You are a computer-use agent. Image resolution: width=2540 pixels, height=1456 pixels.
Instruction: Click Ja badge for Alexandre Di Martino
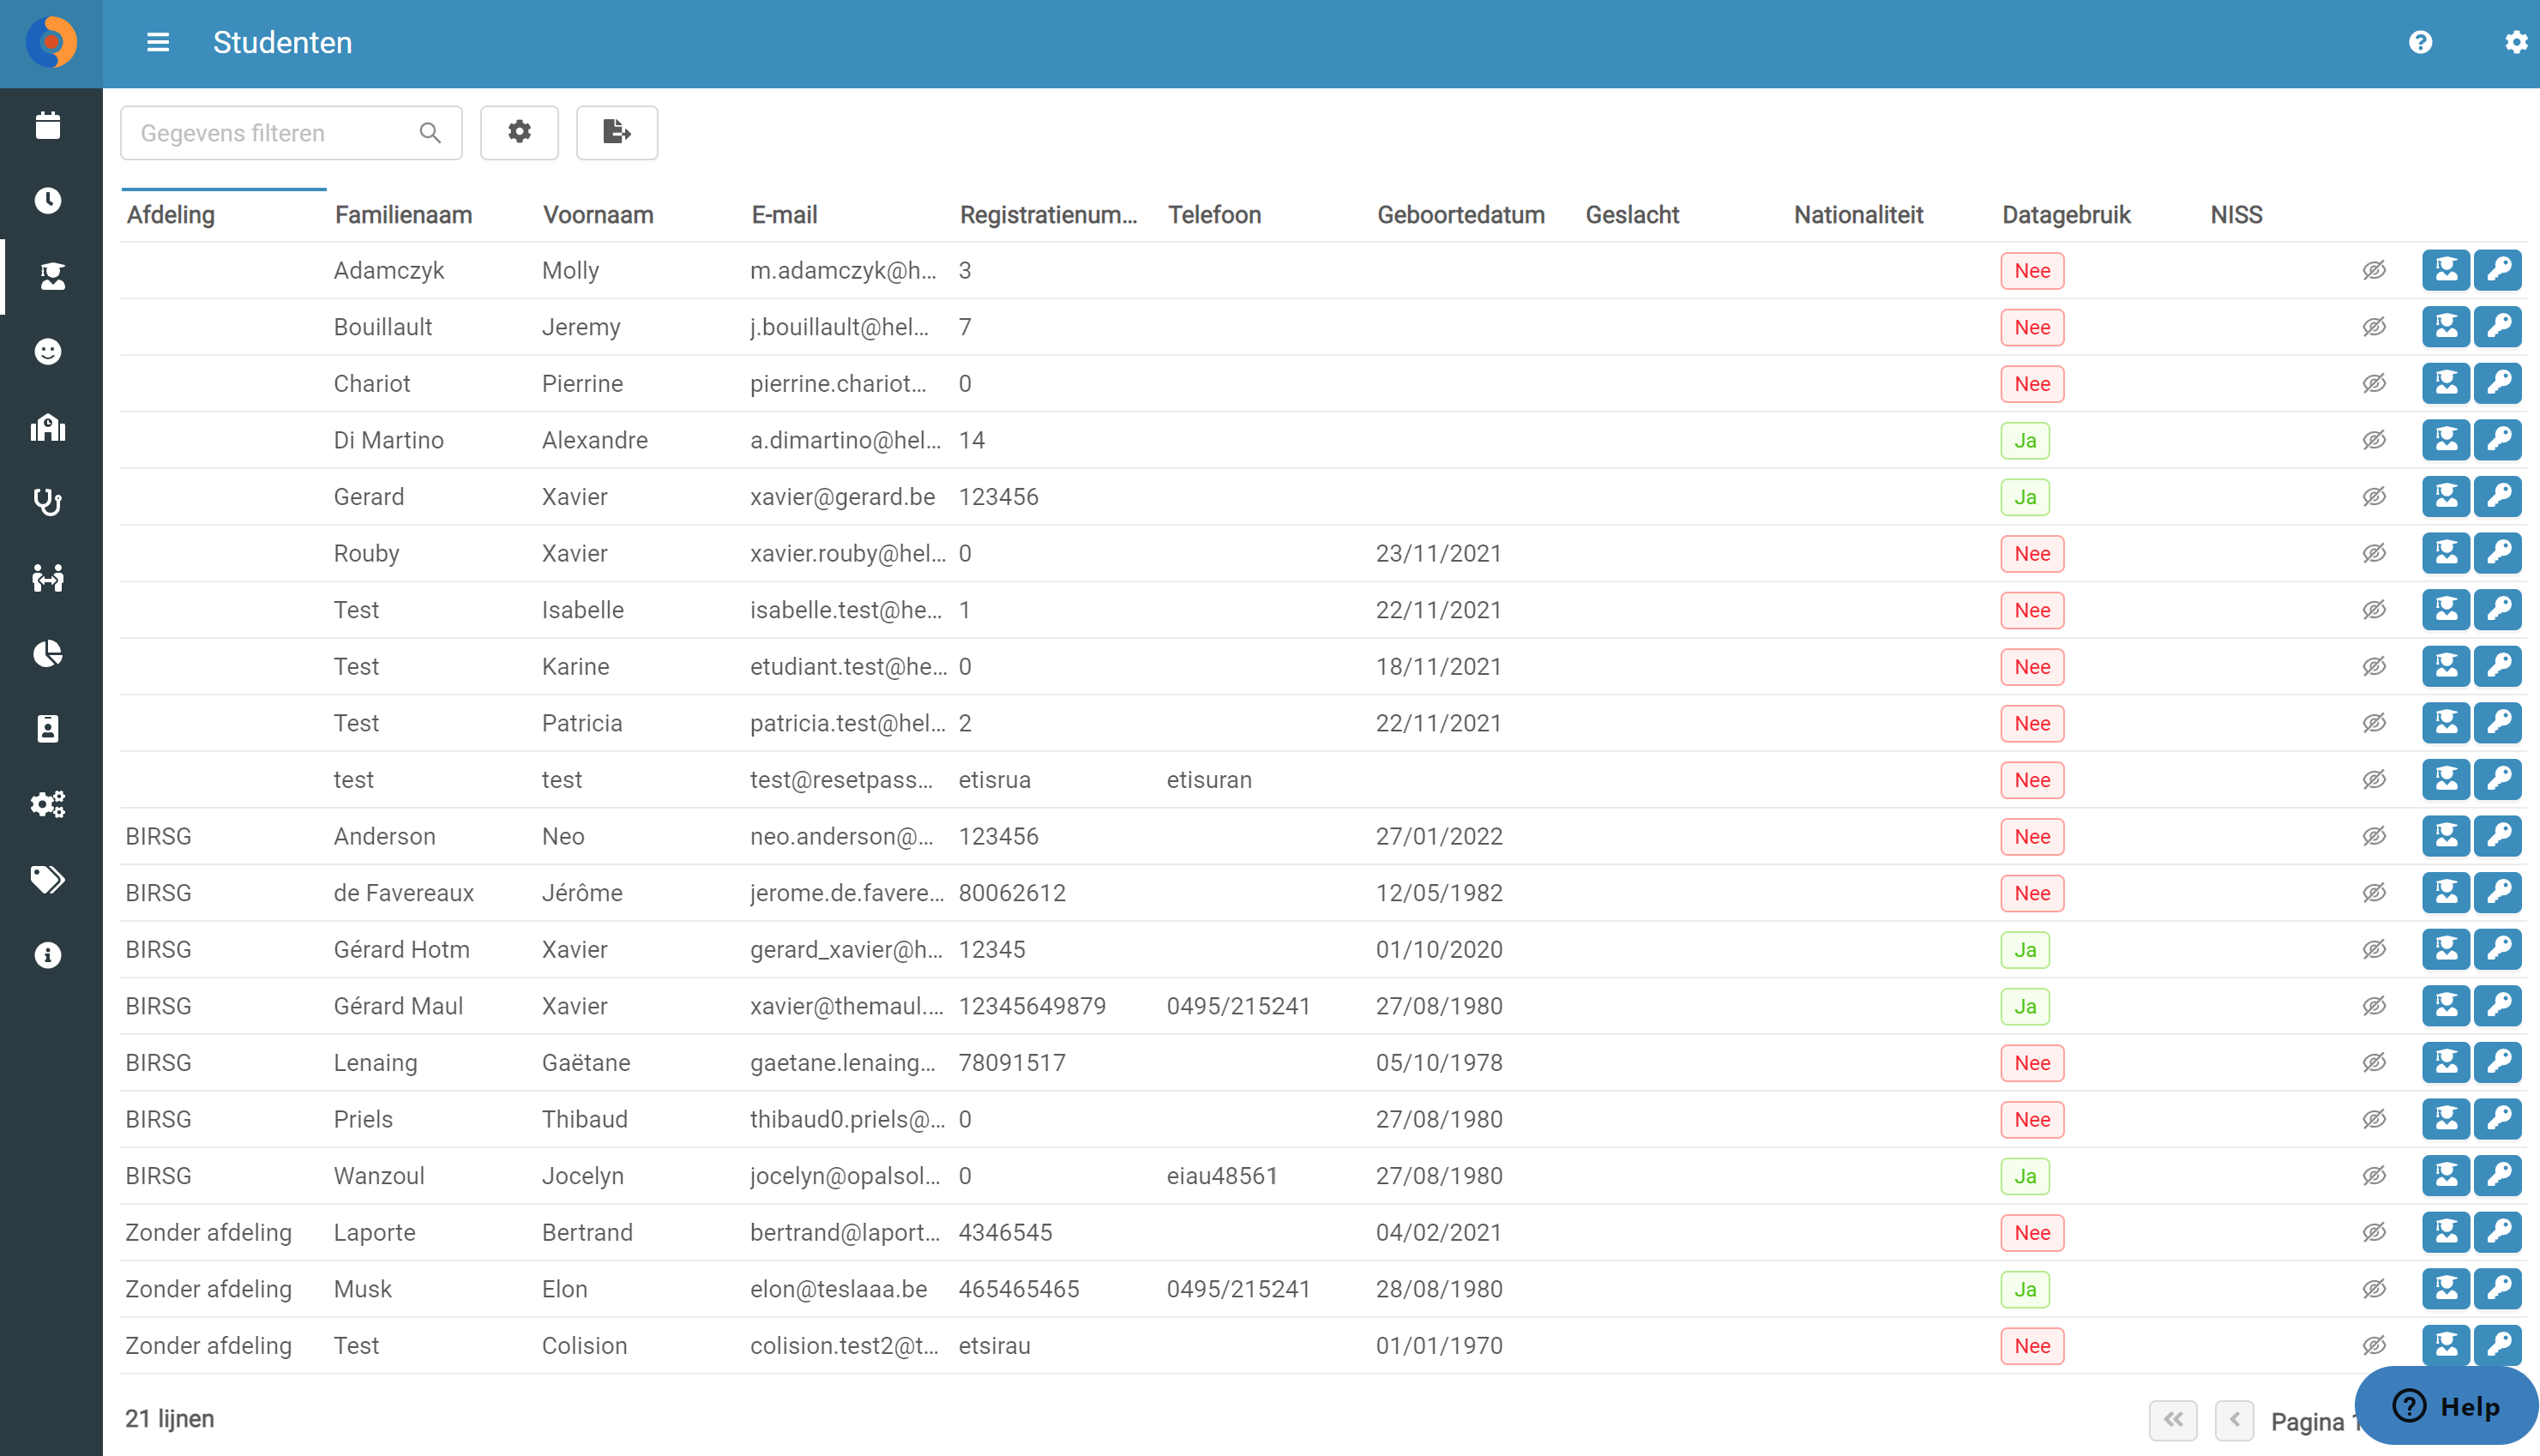[x=2025, y=440]
